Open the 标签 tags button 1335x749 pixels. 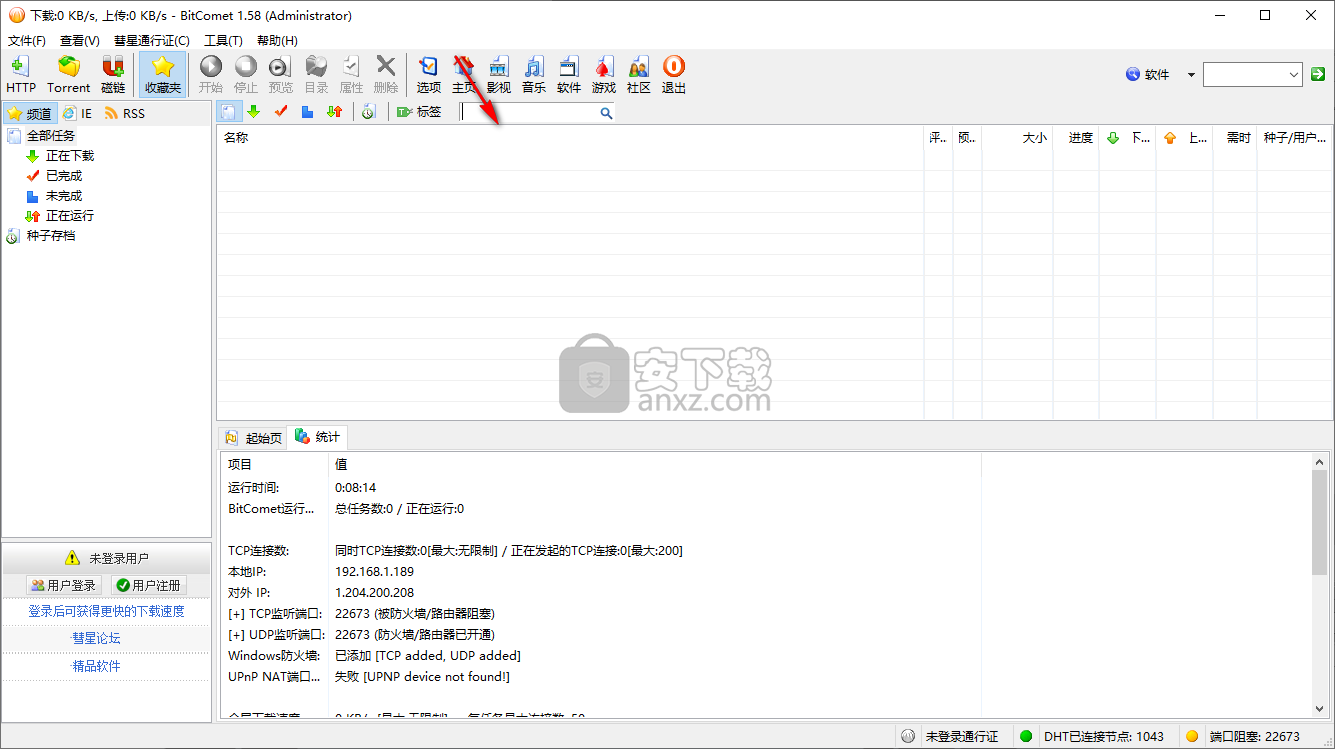(x=419, y=112)
